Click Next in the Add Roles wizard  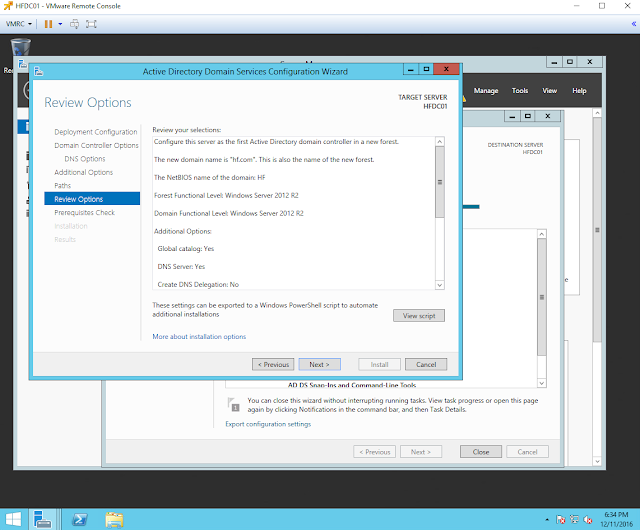click(421, 452)
